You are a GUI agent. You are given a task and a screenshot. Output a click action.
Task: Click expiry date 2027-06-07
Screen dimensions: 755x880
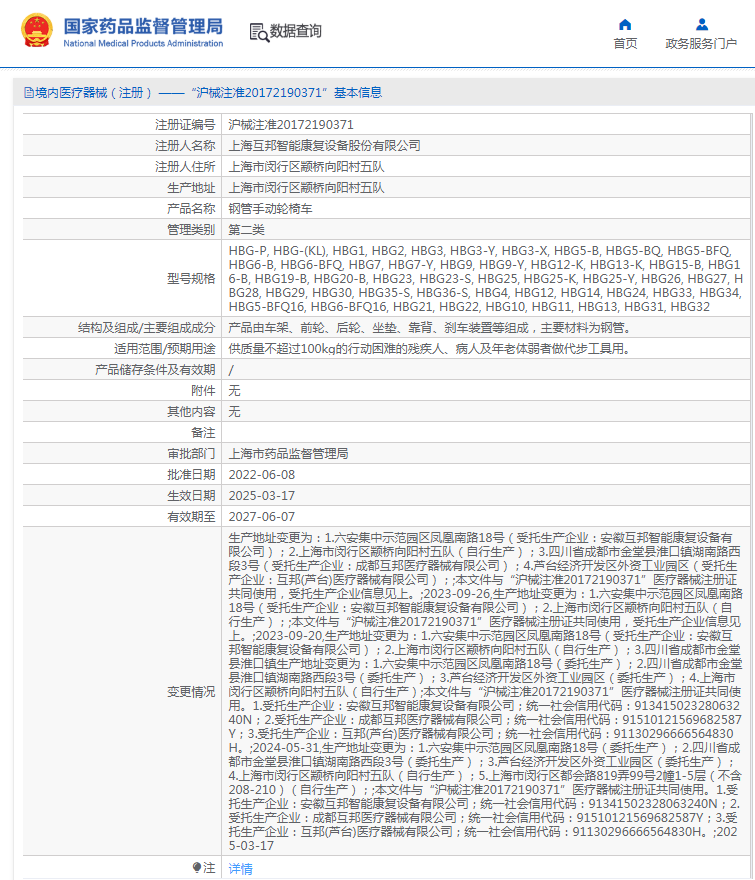[262, 517]
